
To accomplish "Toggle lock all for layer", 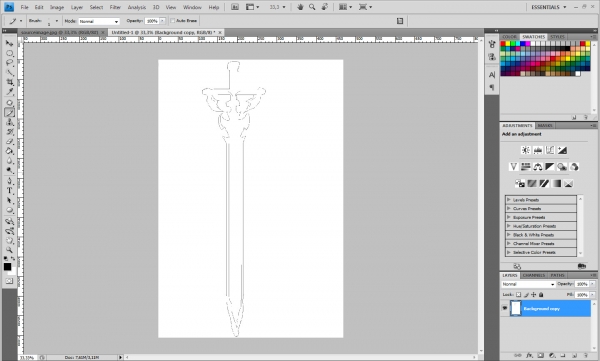I will point(541,295).
